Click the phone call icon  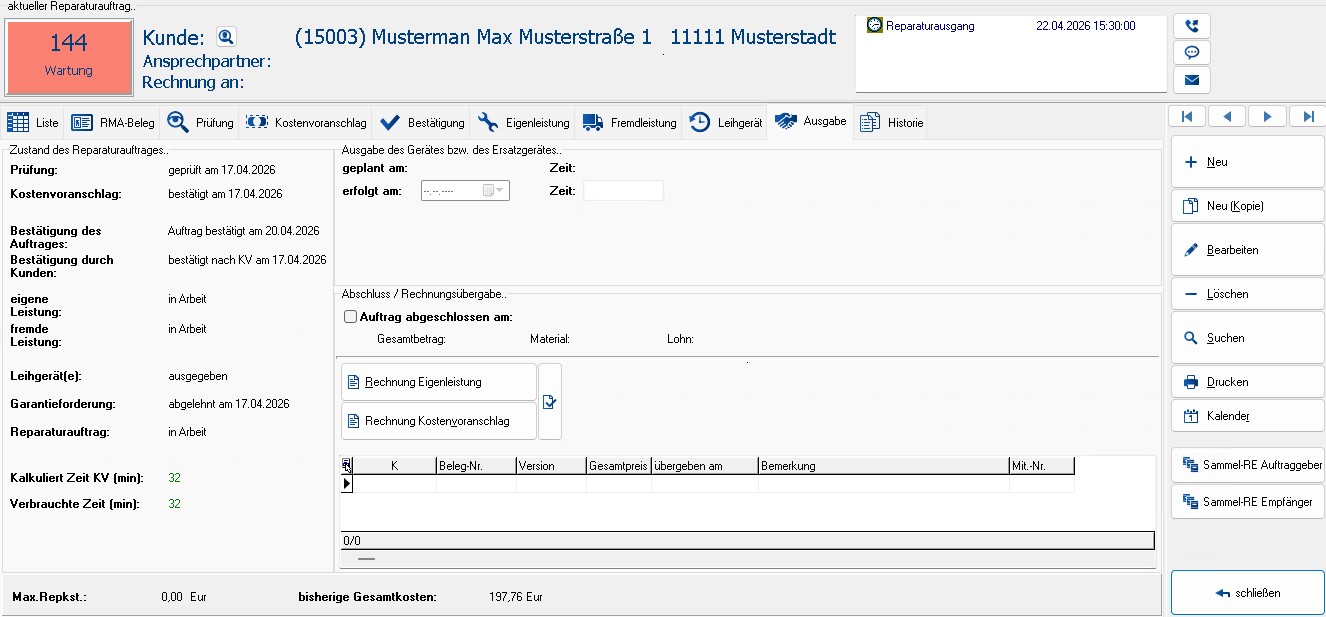[1191, 26]
